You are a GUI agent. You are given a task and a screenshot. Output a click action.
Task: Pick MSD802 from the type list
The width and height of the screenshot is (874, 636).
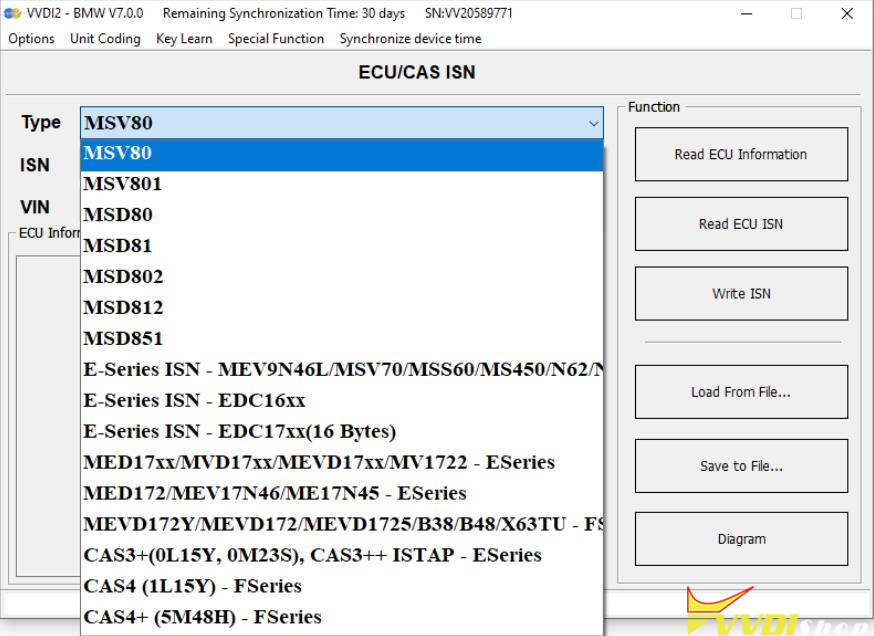[342, 276]
